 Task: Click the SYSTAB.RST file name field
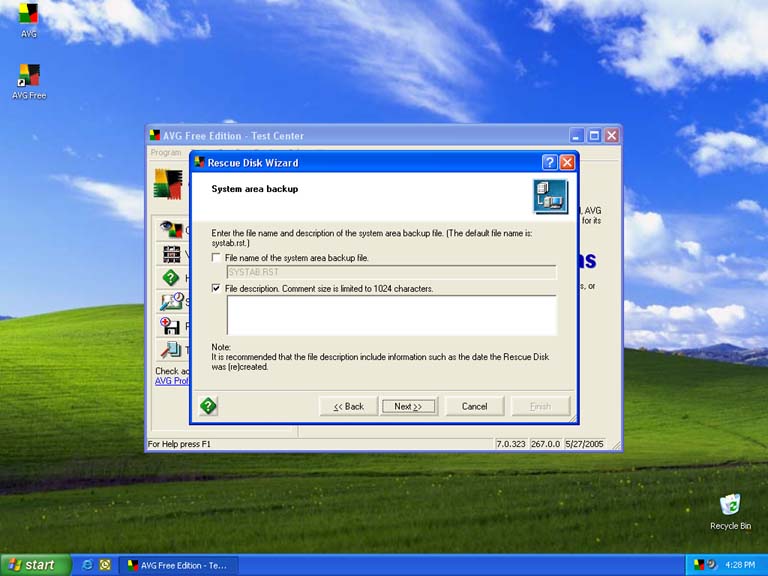click(391, 272)
